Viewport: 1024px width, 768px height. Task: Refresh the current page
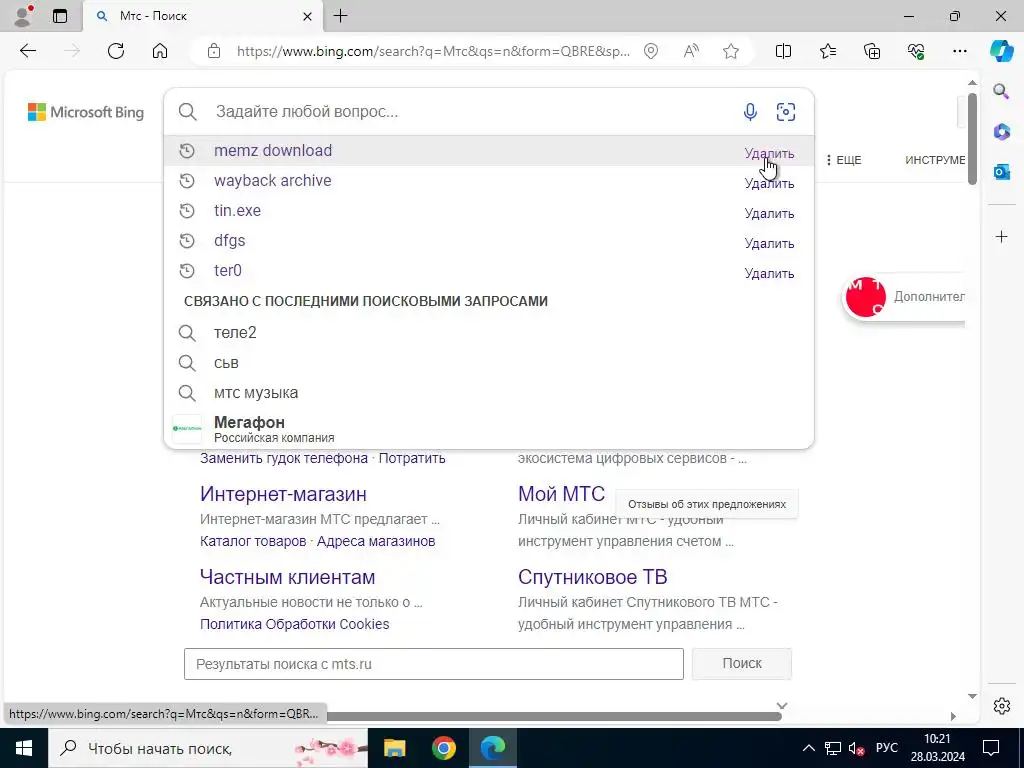pyautogui.click(x=116, y=51)
